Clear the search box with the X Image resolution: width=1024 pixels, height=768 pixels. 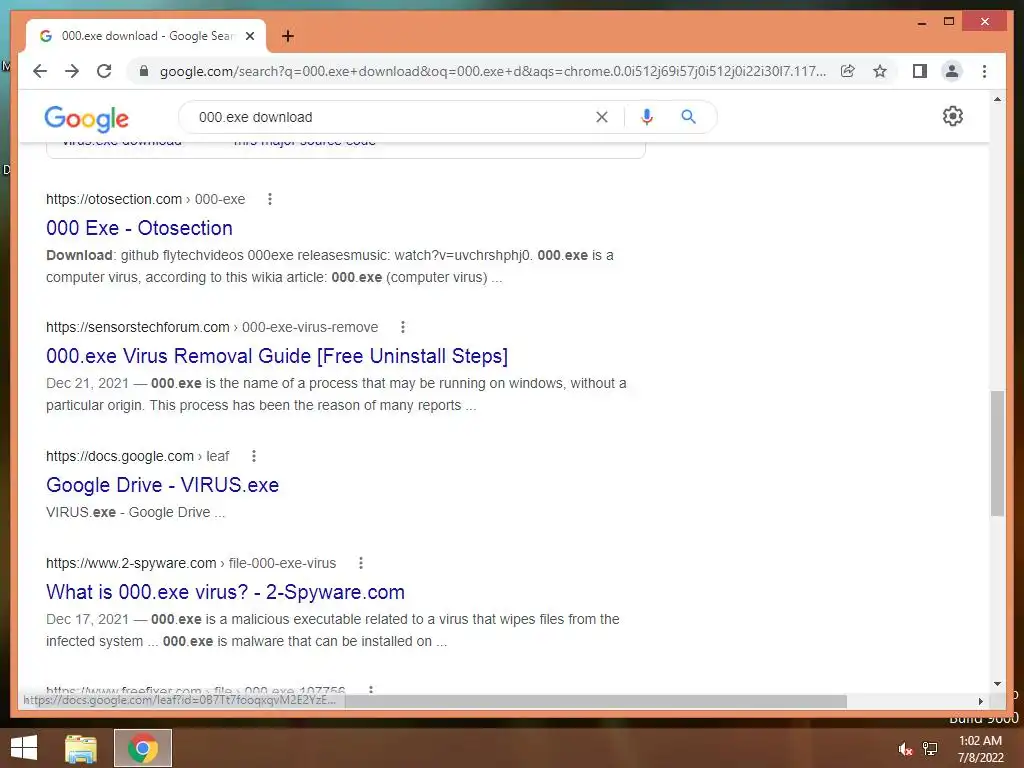point(601,117)
